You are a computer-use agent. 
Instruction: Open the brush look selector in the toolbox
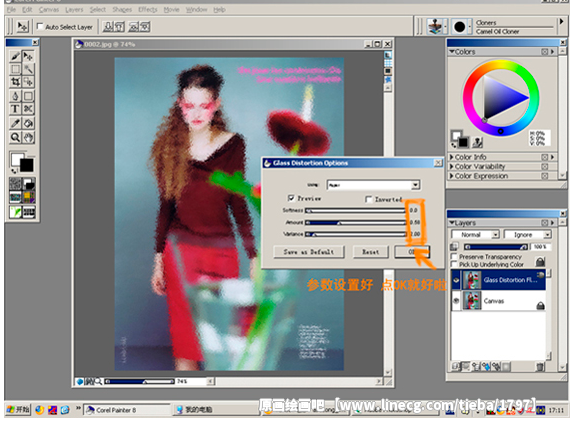(x=15, y=212)
